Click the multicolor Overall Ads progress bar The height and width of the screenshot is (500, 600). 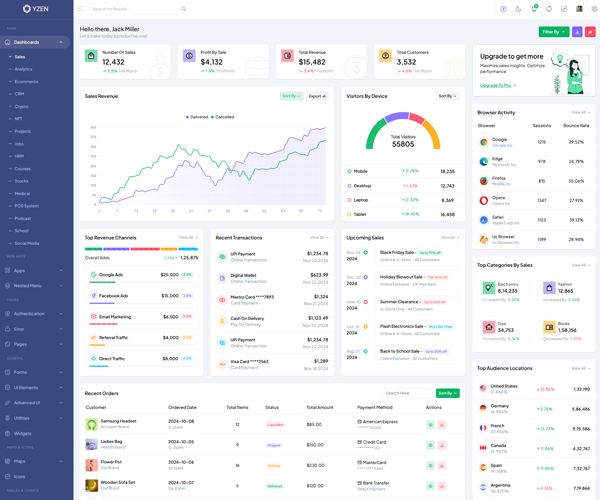[x=141, y=249]
